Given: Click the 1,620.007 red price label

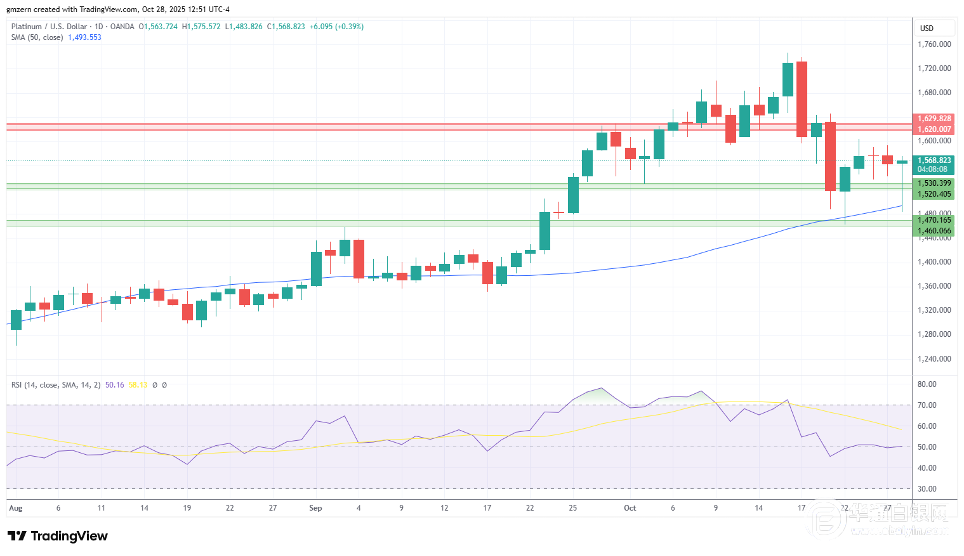Looking at the screenshot, I should 935,129.
